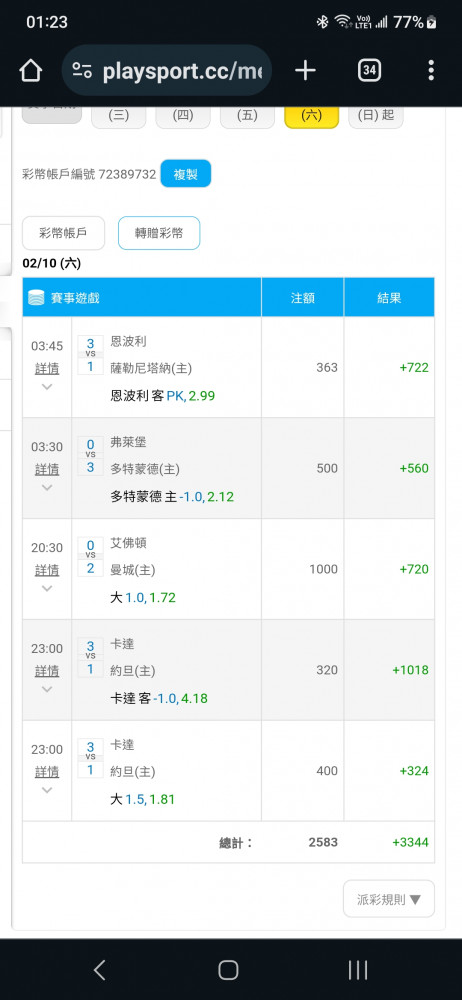
Task: Open 詳情 link for 03:30 match
Action: [47, 469]
